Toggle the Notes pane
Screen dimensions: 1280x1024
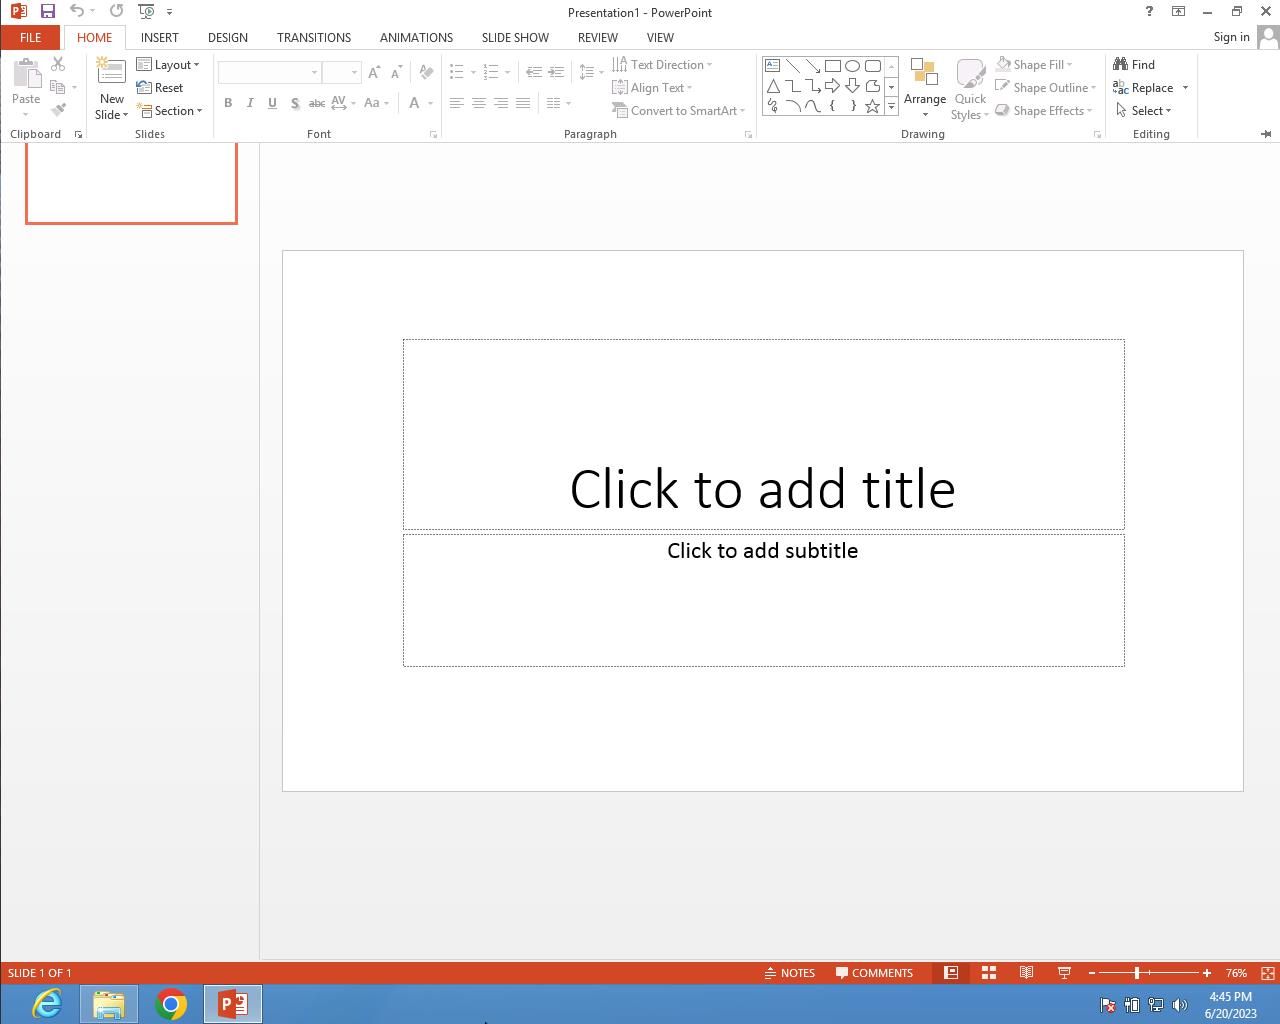(789, 973)
